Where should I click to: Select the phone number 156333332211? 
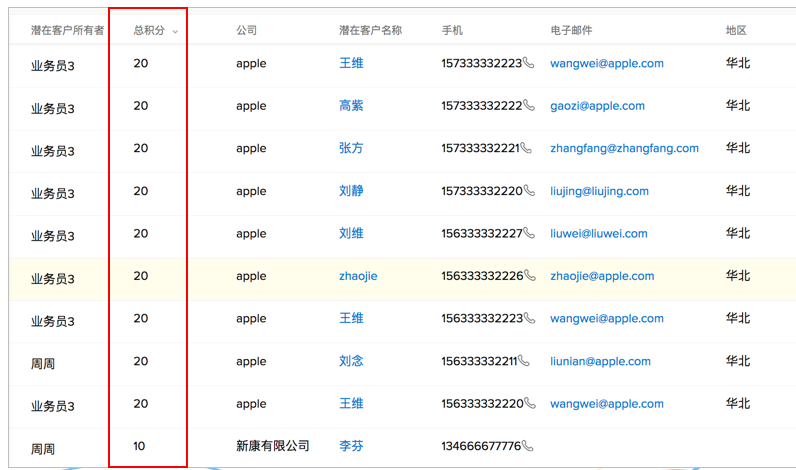click(x=479, y=361)
